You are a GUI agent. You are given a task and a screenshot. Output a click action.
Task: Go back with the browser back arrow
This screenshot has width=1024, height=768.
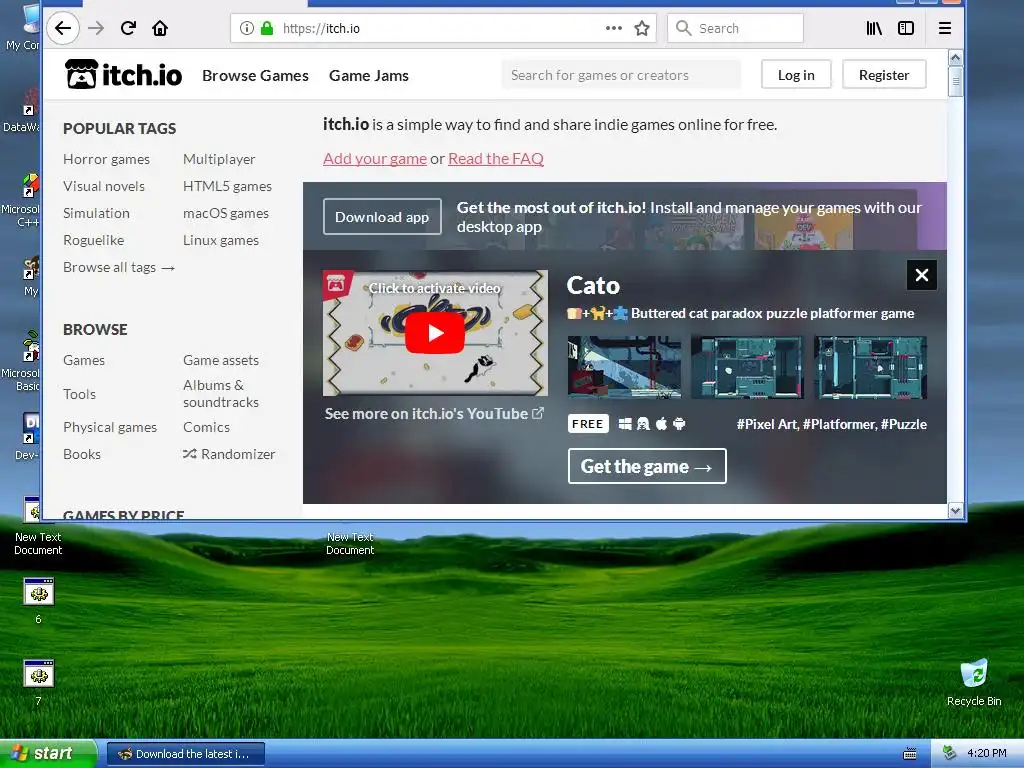[x=63, y=28]
